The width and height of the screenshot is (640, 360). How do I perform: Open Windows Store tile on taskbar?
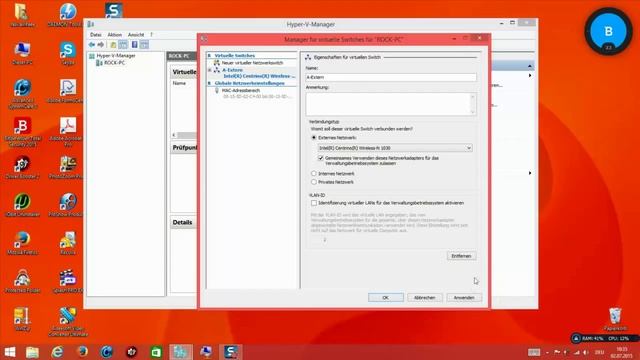pyautogui.click(x=156, y=352)
